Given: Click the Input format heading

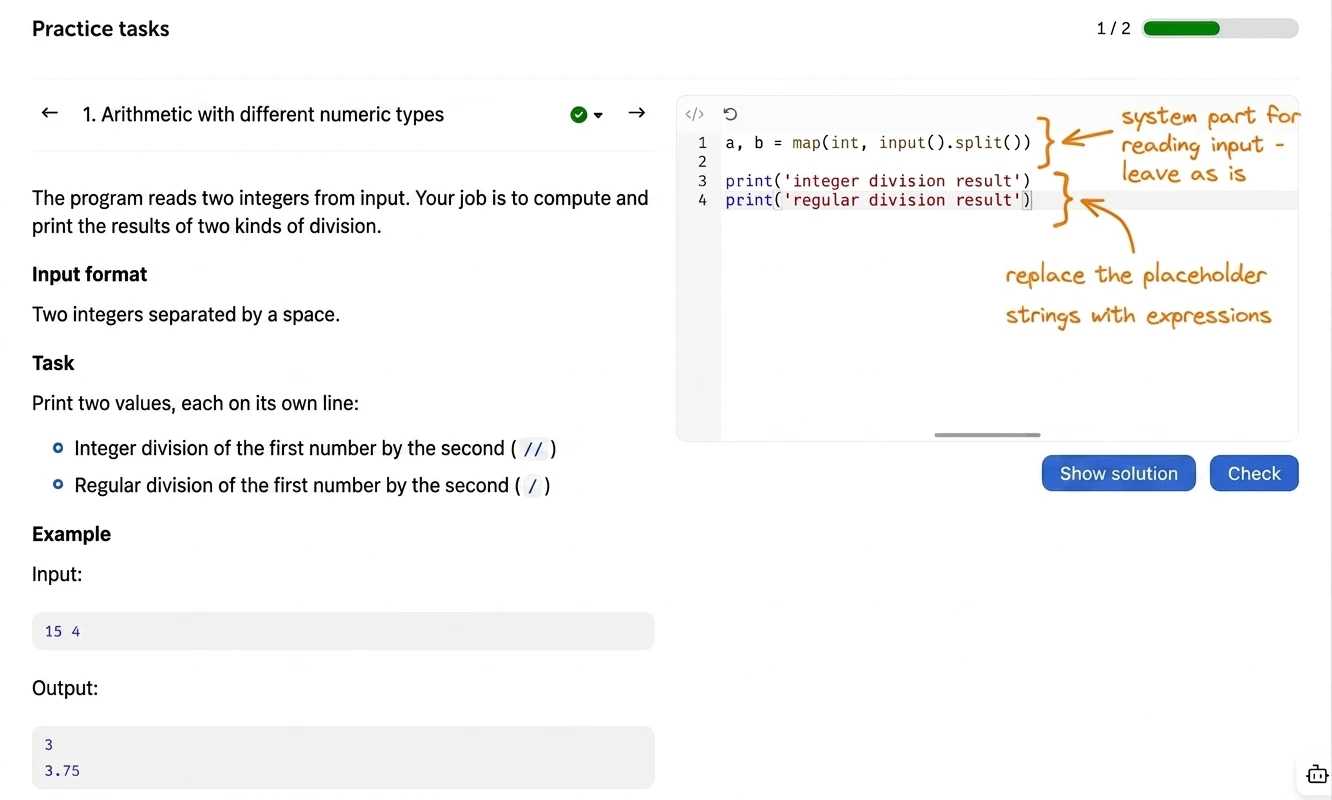Looking at the screenshot, I should pyautogui.click(x=89, y=274).
